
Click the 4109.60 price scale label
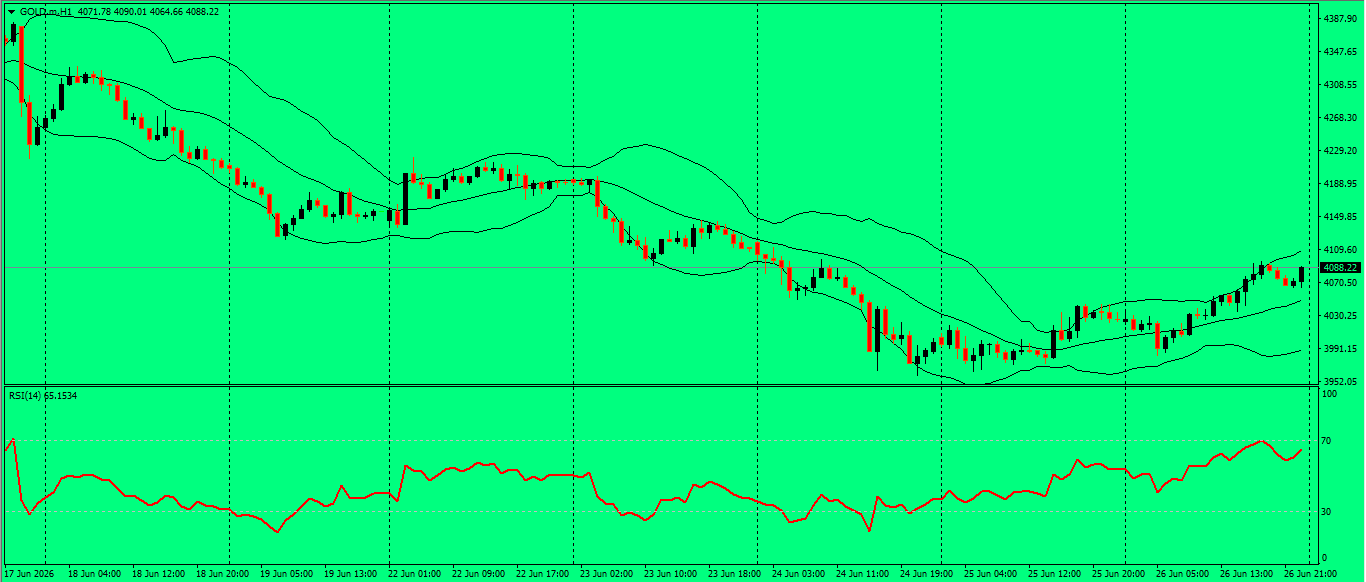coord(1339,250)
